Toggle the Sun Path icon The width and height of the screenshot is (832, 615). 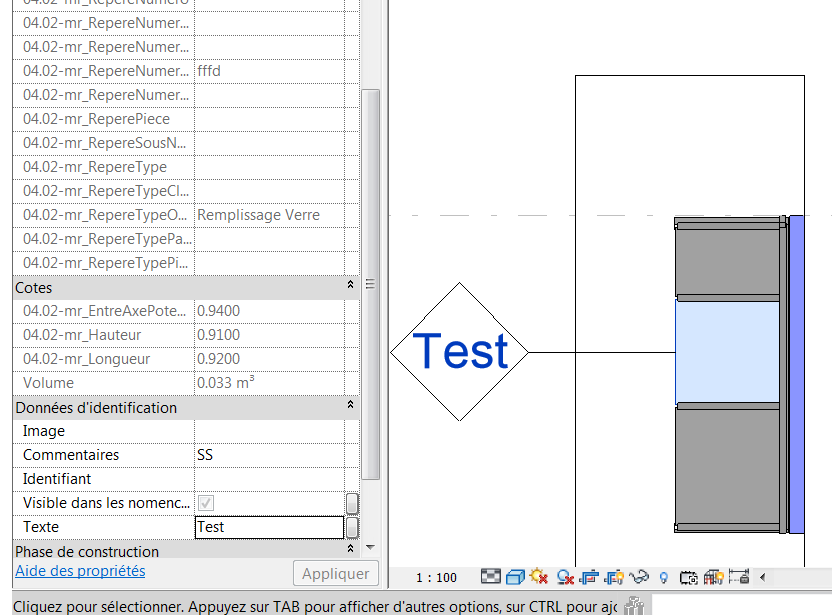point(540,577)
